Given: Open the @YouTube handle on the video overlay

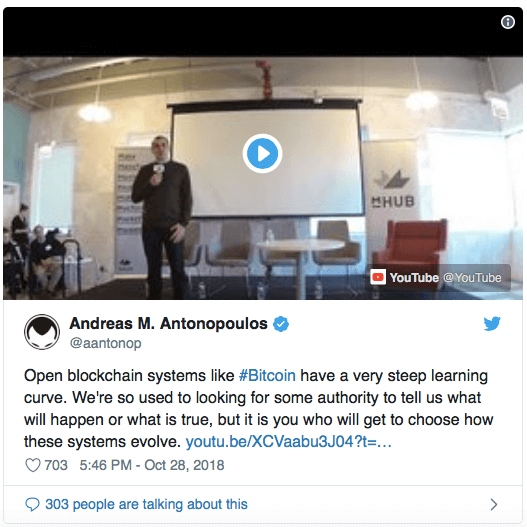Looking at the screenshot, I should 472,278.
